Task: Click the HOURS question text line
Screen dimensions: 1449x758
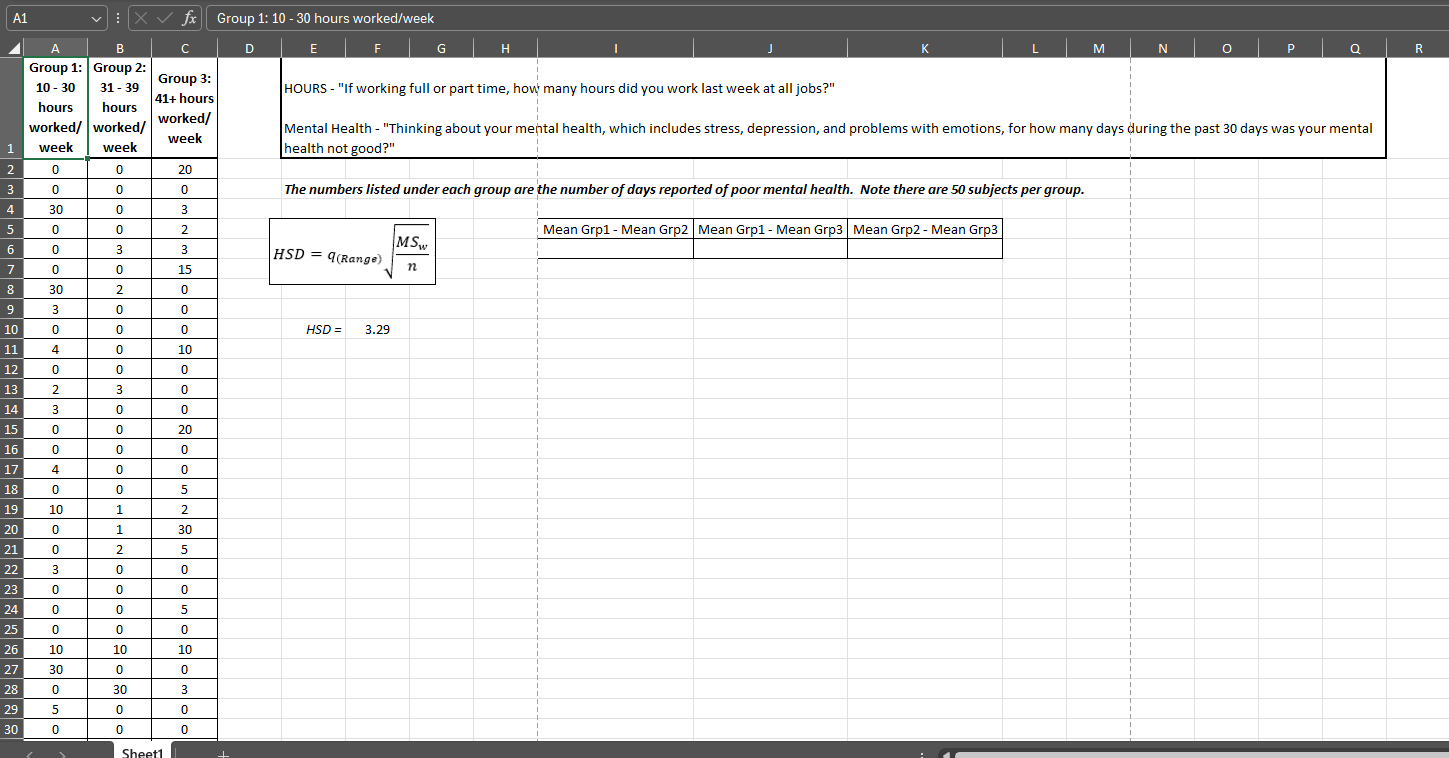Action: click(x=560, y=89)
